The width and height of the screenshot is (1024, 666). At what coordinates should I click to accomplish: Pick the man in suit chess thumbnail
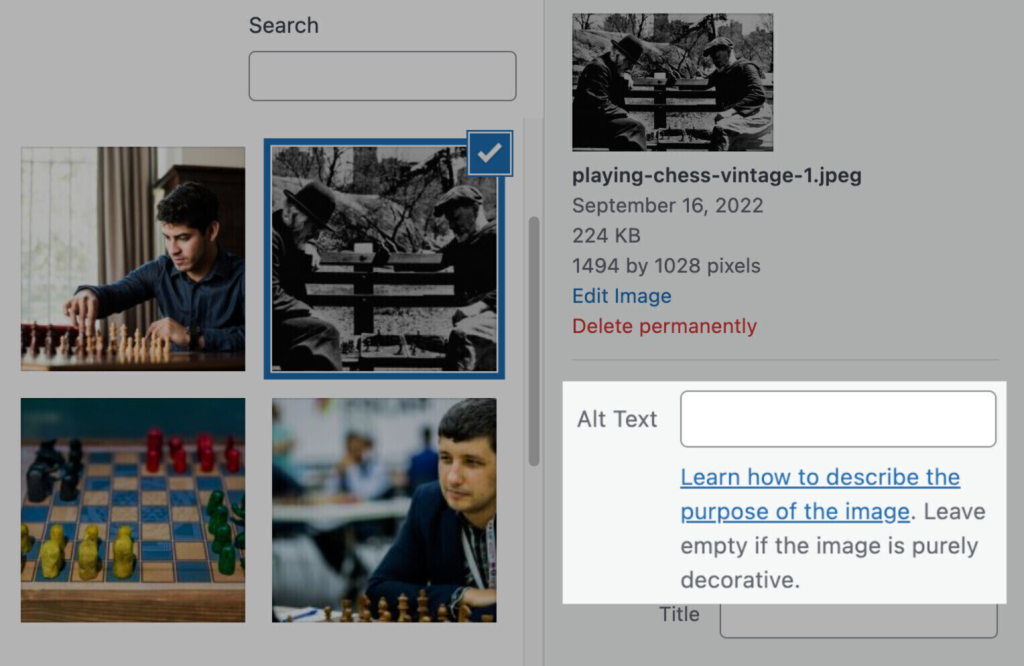(384, 509)
